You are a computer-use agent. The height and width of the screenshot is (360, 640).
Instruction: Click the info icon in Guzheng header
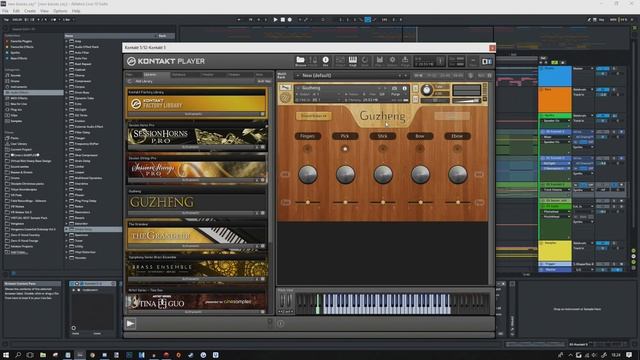404,88
